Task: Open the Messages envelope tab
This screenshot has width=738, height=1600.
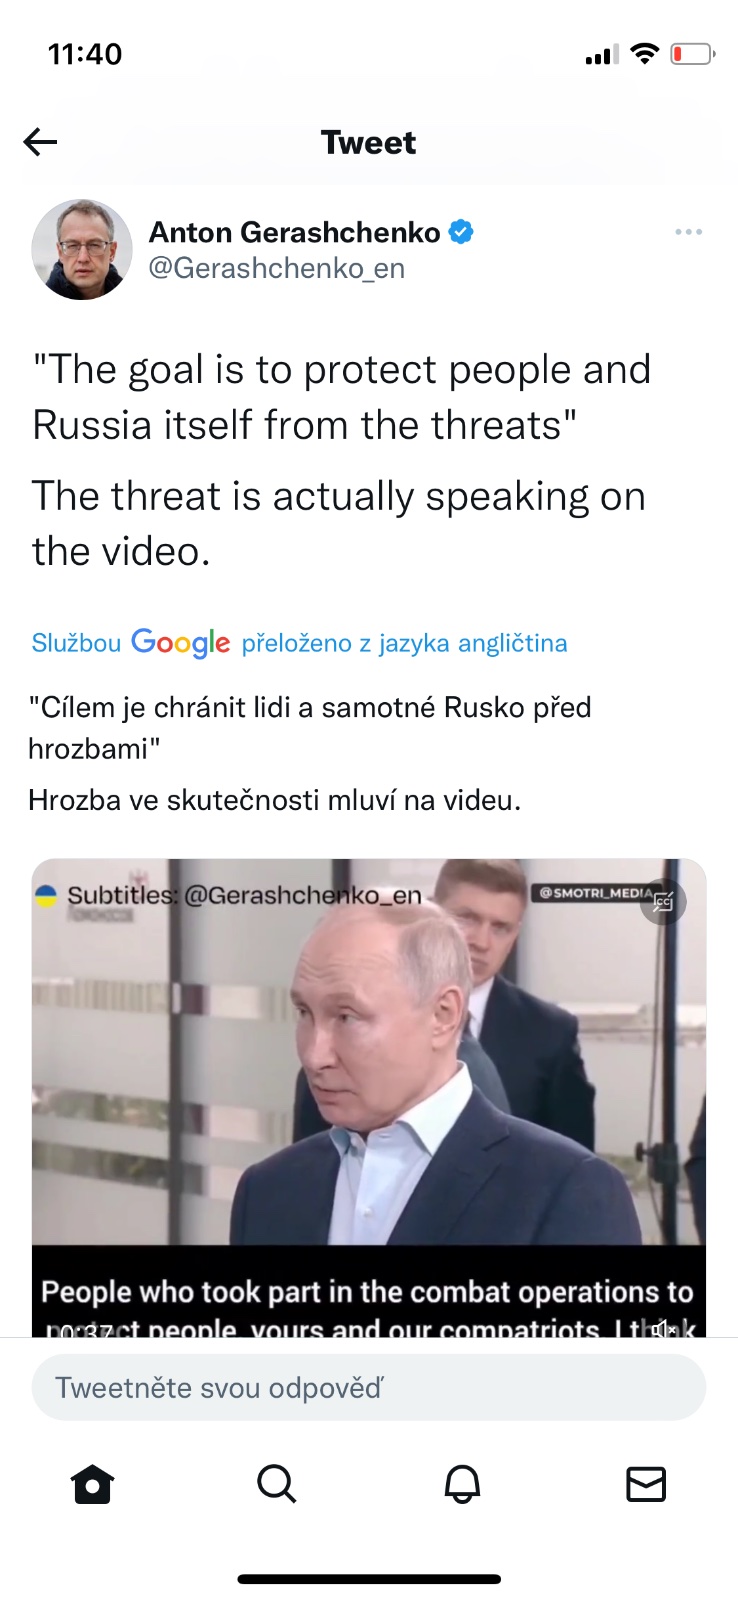Action: 646,1484
